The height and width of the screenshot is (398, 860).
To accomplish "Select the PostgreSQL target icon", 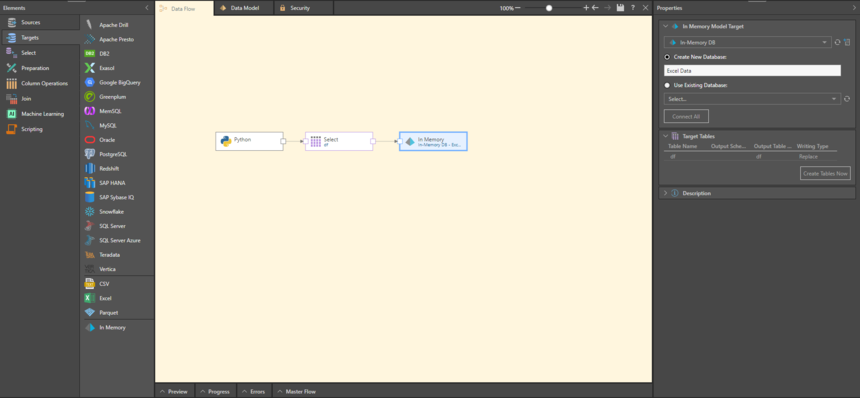I will coord(89,154).
